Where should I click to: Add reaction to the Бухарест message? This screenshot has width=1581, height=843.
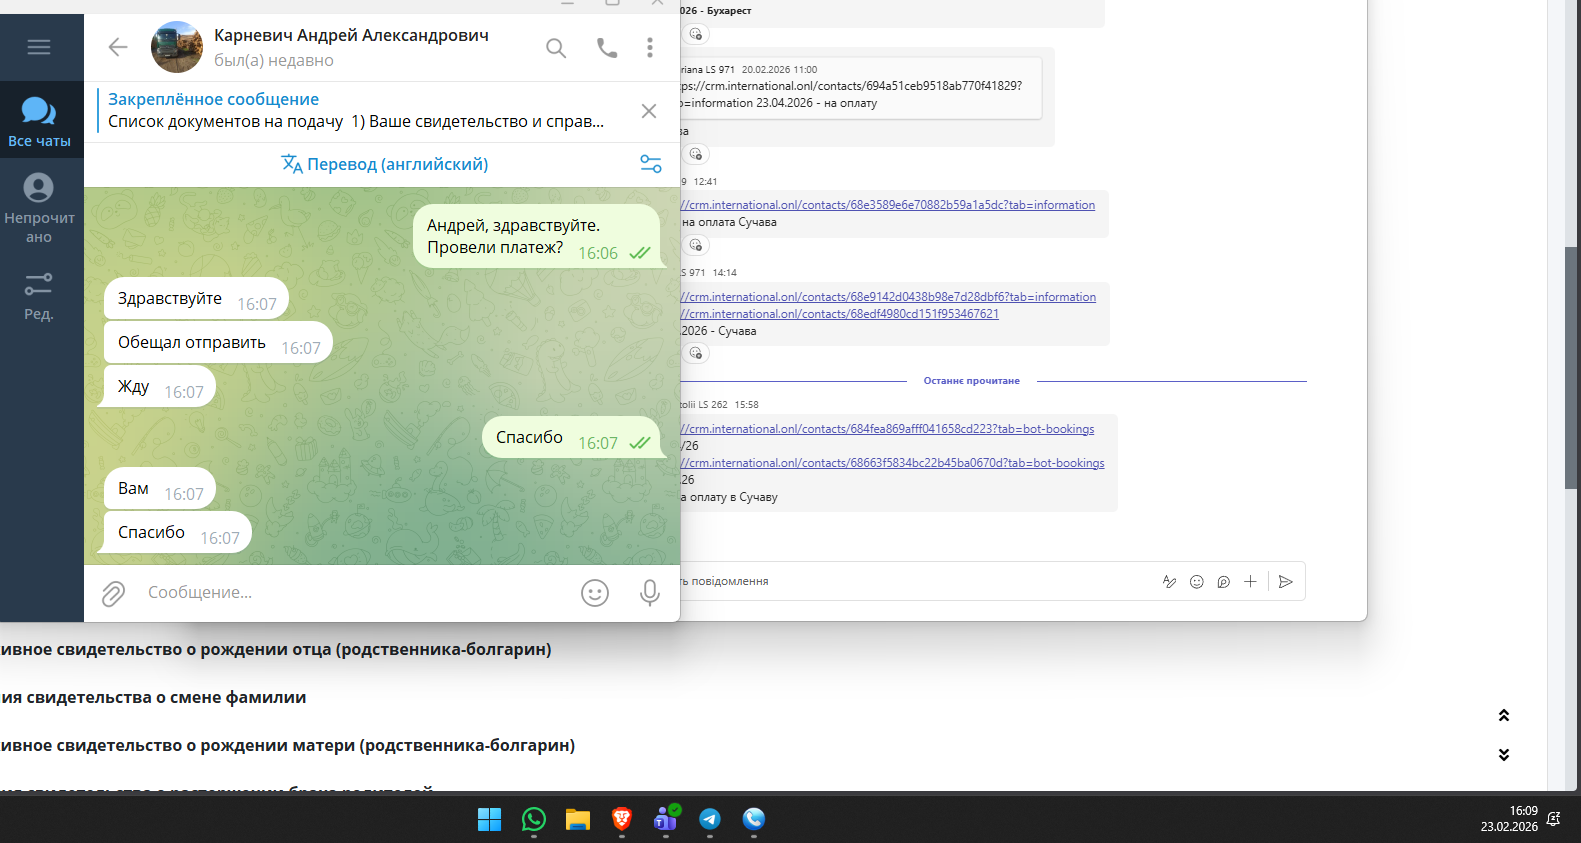pyautogui.click(x=696, y=34)
